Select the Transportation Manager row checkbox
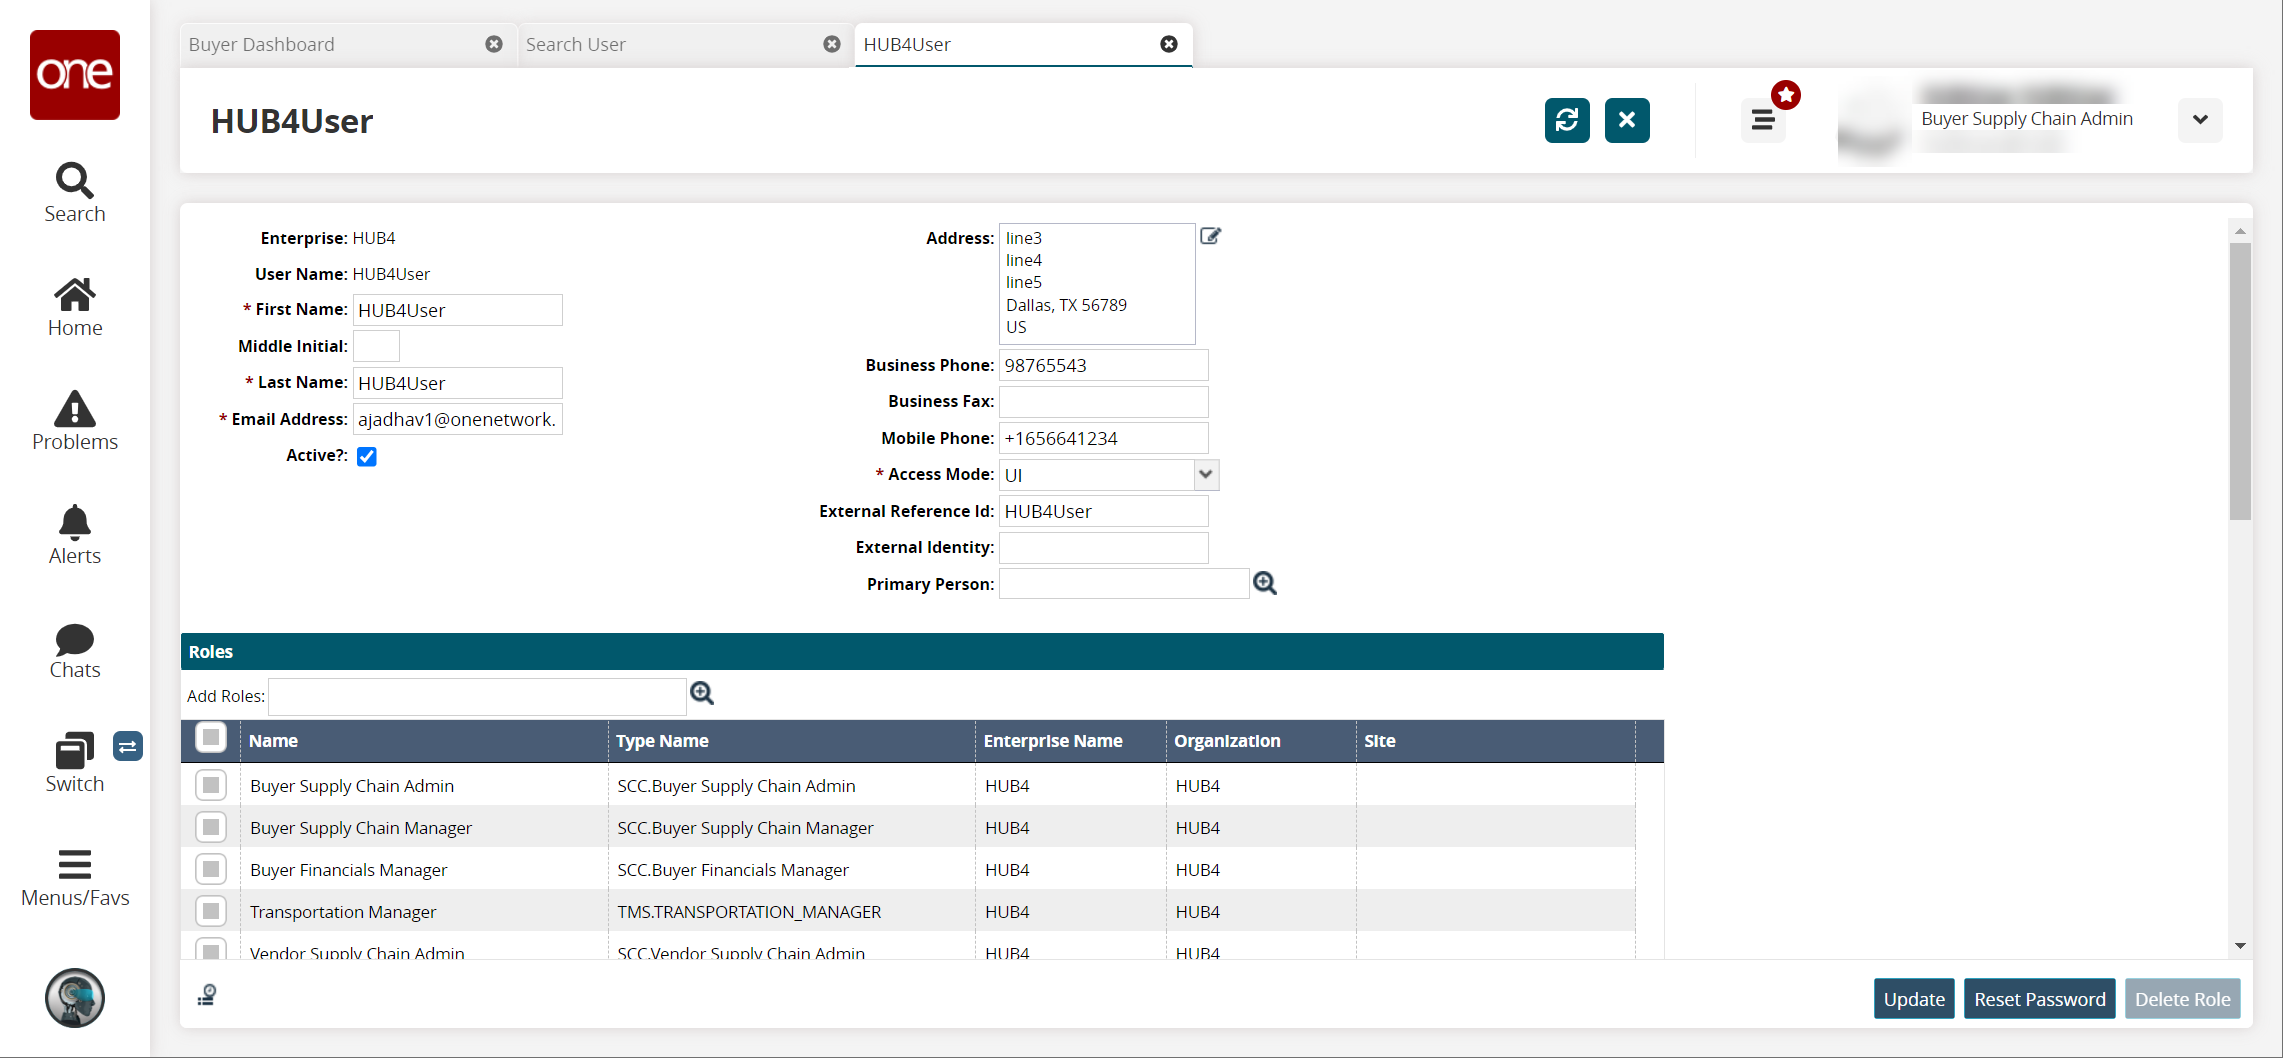The image size is (2283, 1058). coord(211,911)
